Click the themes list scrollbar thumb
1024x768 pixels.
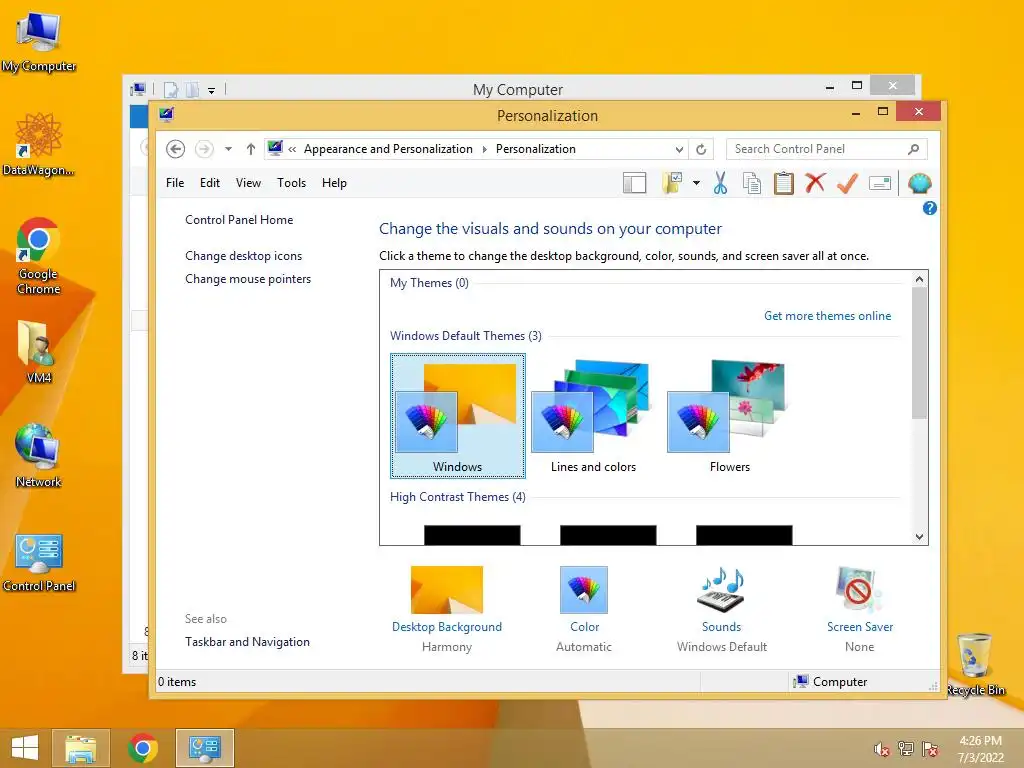click(920, 353)
